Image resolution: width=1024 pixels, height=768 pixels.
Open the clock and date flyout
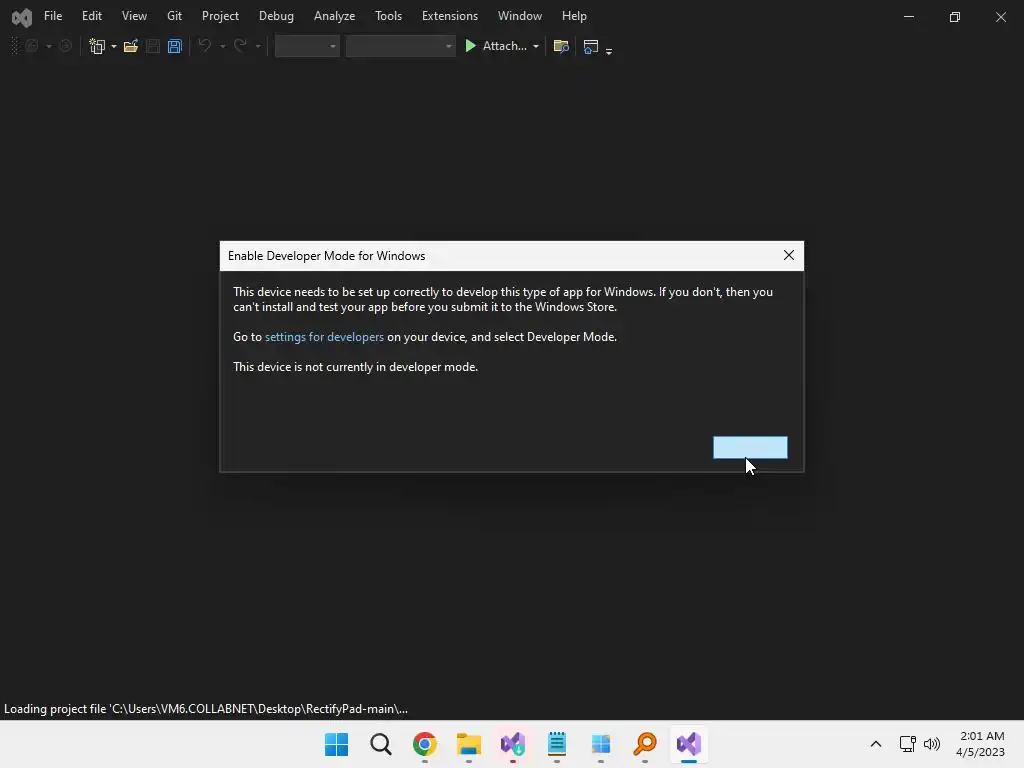coord(980,744)
